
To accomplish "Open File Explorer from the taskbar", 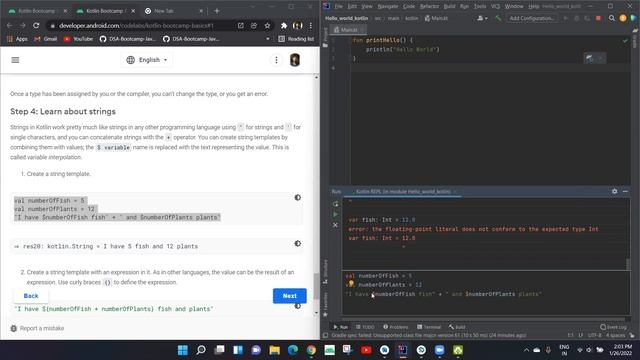I will pos(274,350).
